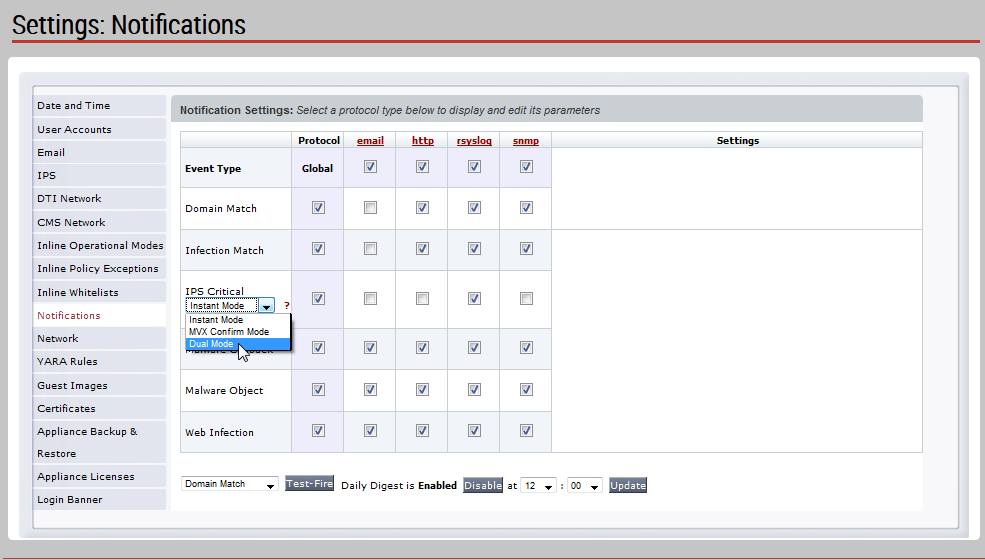This screenshot has height=560, width=985.
Task: Toggle Global snmp checkbox
Action: [526, 167]
